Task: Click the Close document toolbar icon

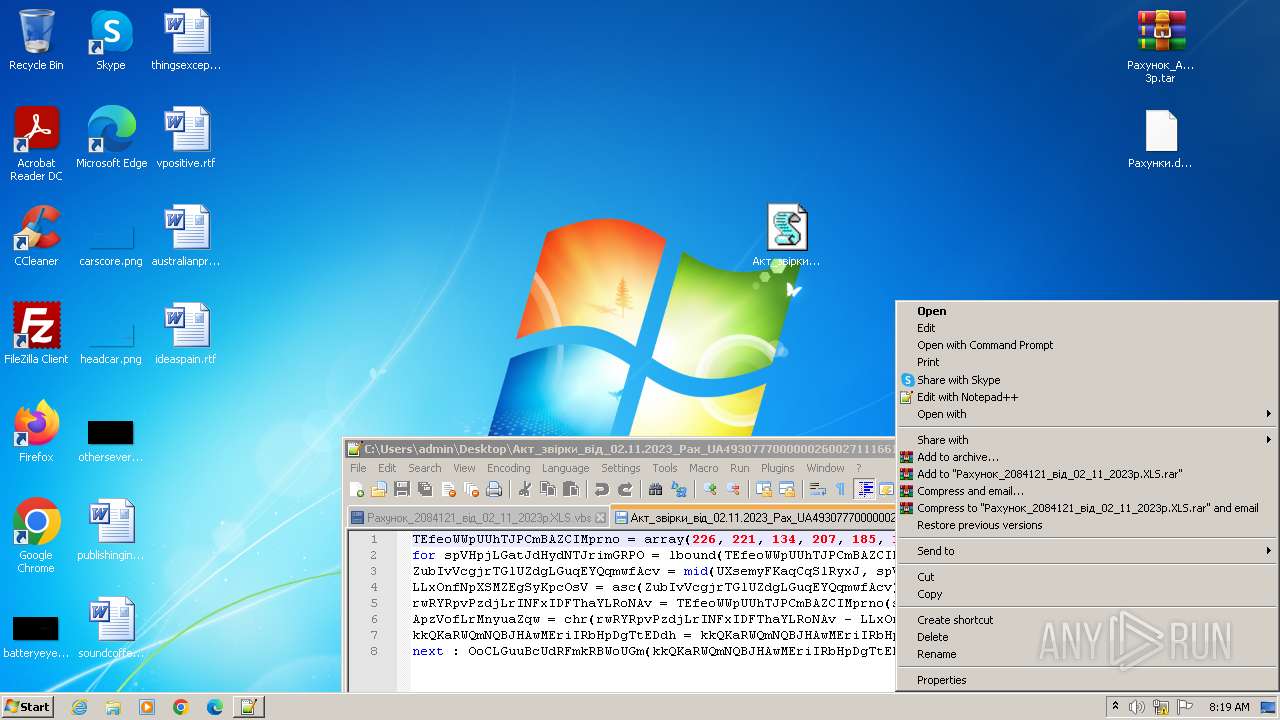Action: (x=448, y=489)
